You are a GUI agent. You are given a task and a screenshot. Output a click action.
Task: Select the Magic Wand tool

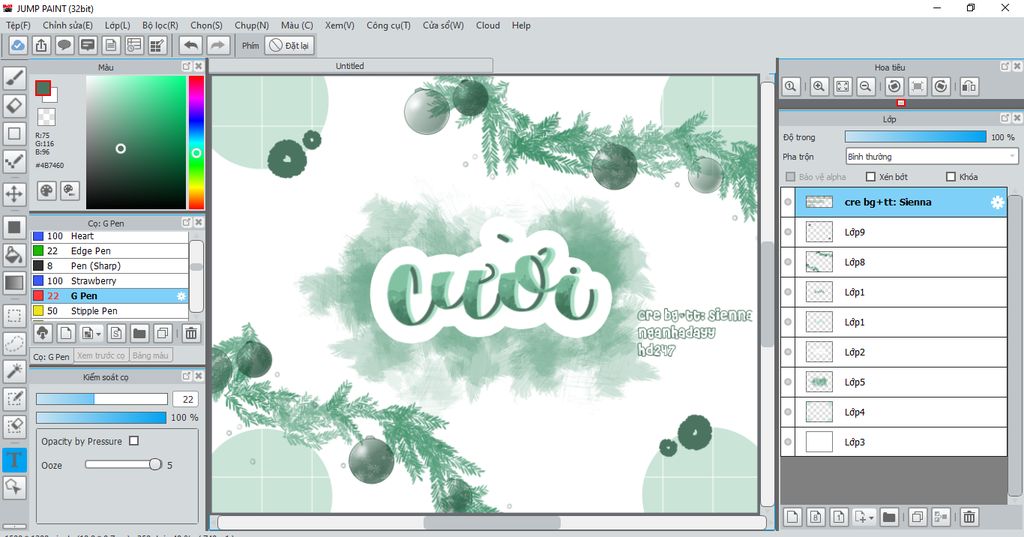pos(14,371)
